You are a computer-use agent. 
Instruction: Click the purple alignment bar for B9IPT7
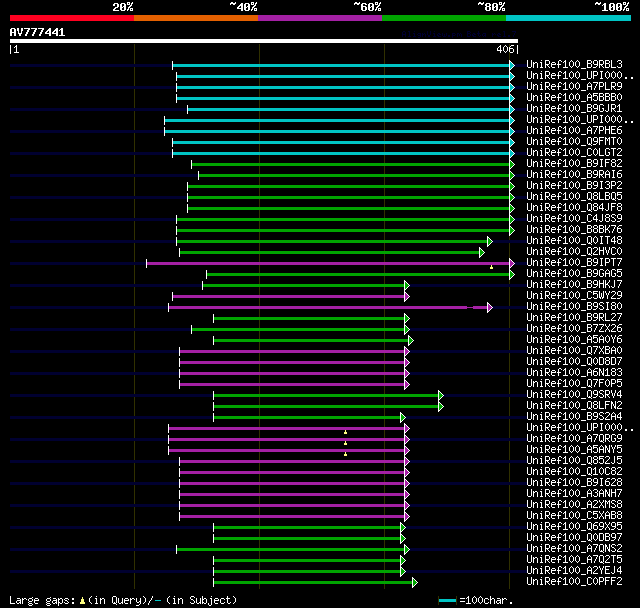pyautogui.click(x=328, y=264)
